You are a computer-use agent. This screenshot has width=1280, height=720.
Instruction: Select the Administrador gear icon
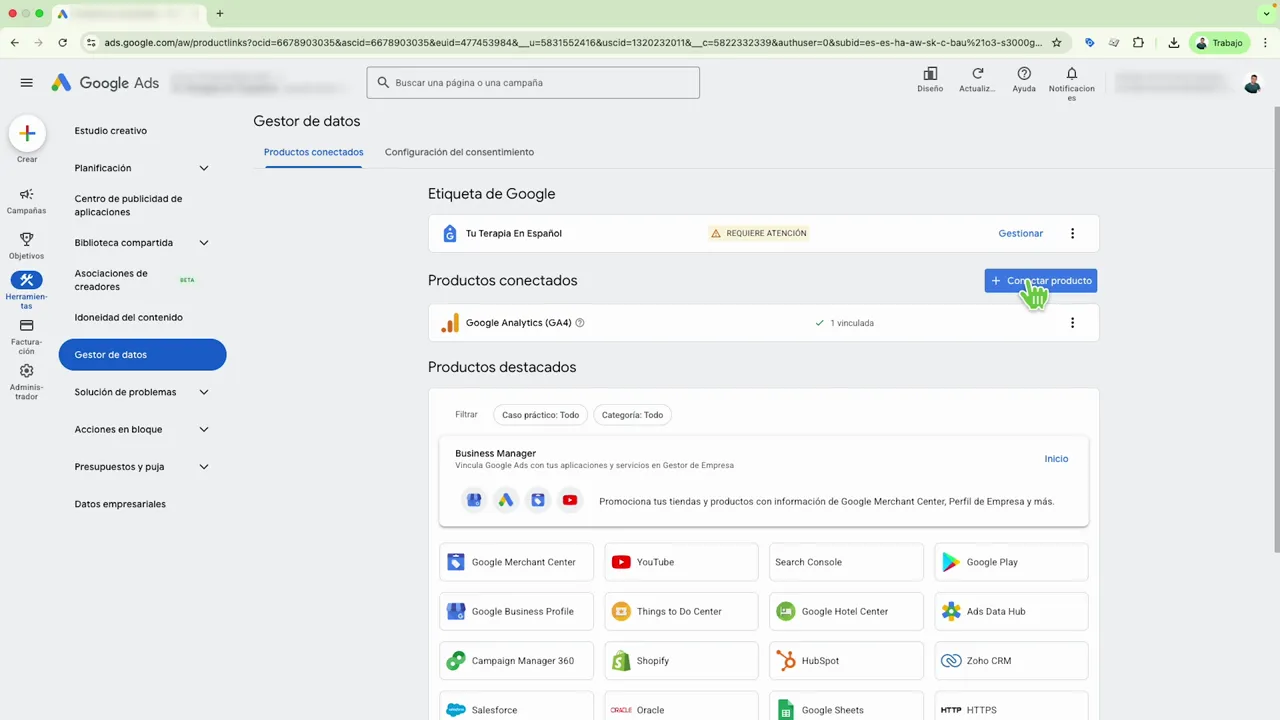click(x=26, y=370)
